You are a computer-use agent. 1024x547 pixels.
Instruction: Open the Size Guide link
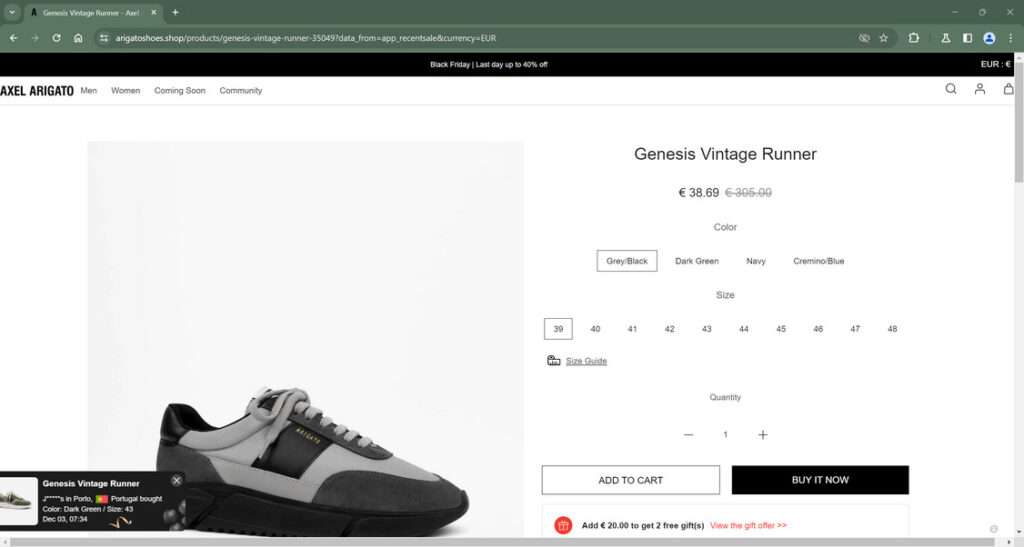click(x=586, y=361)
